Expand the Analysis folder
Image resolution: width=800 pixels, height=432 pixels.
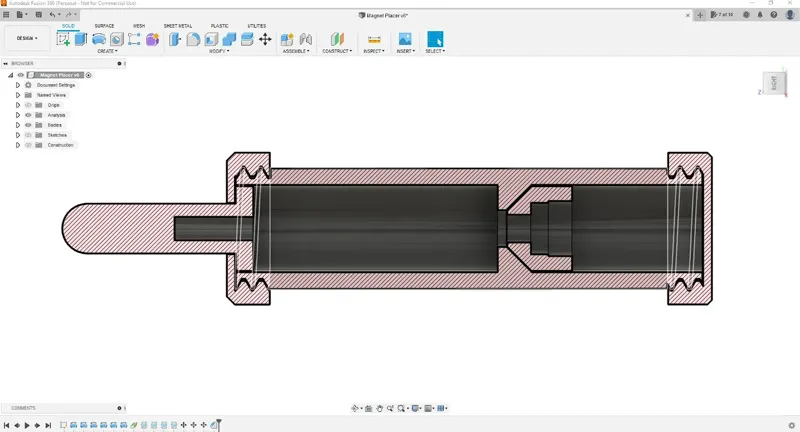tap(18, 115)
